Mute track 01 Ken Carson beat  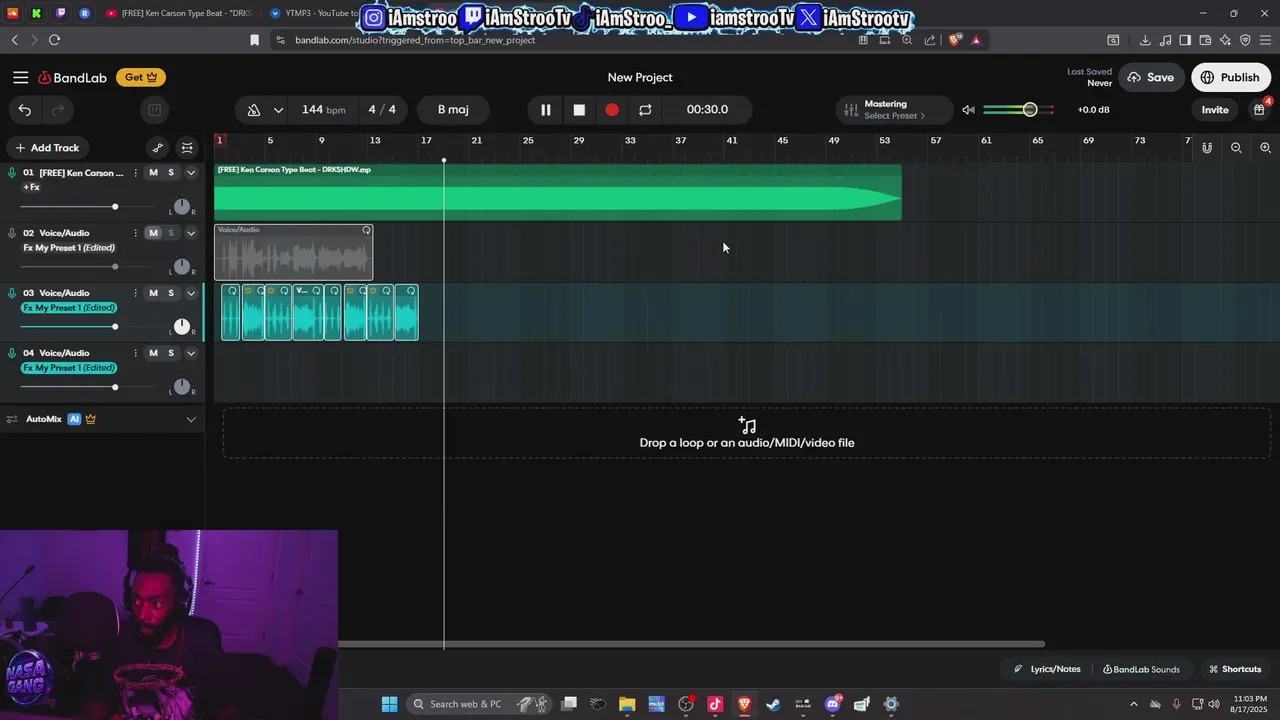tap(153, 173)
